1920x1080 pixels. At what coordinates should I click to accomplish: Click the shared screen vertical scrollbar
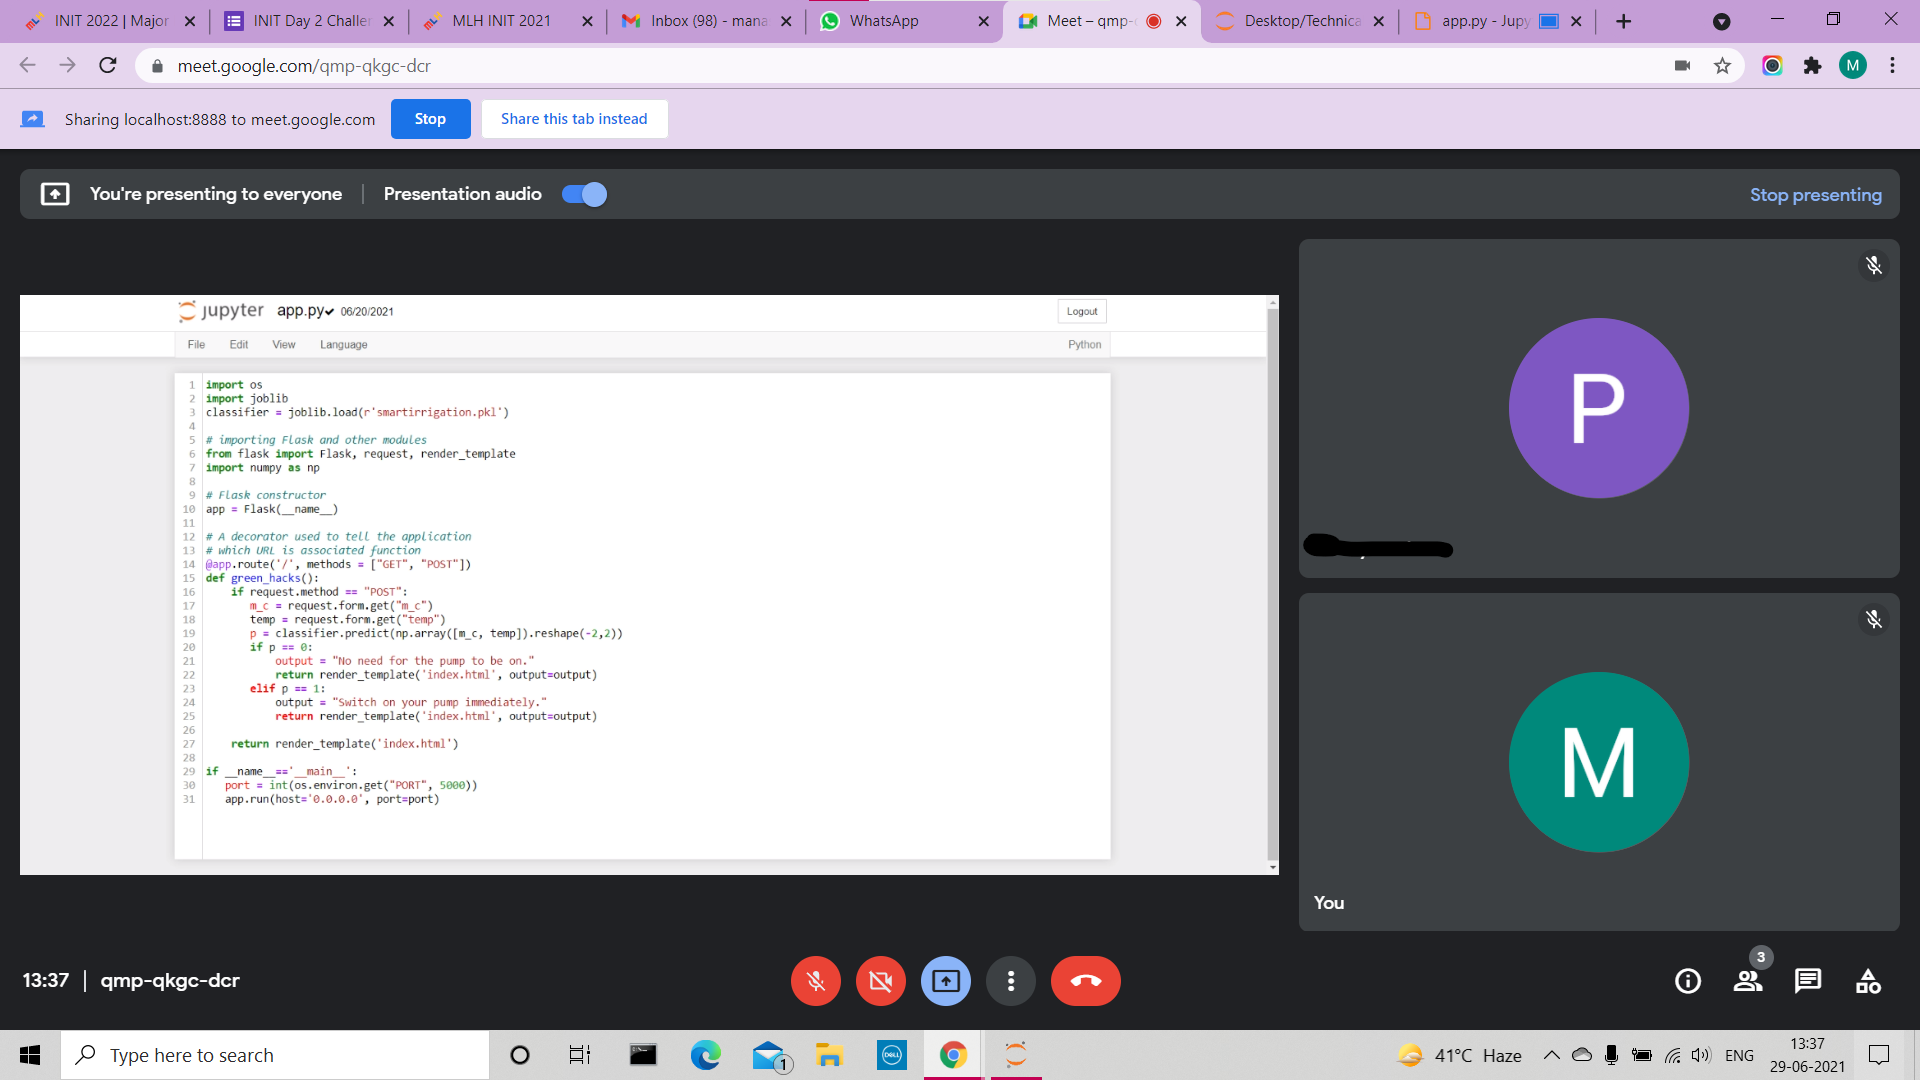point(1272,584)
